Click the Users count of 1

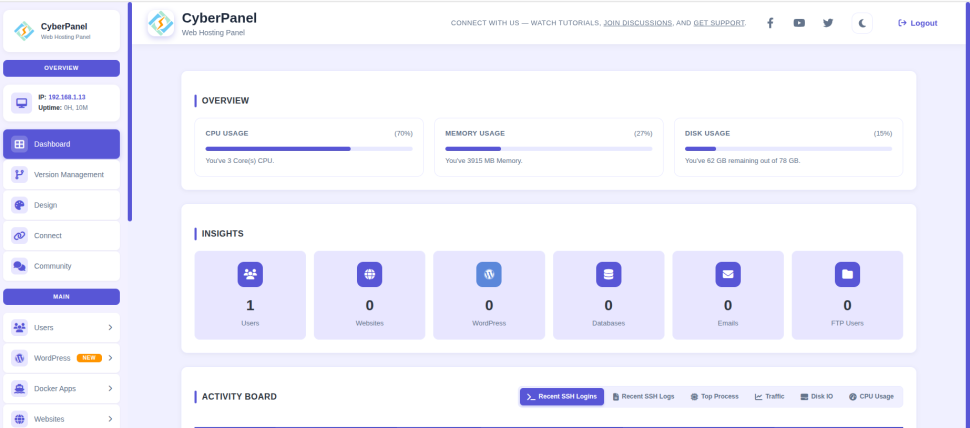tap(250, 306)
